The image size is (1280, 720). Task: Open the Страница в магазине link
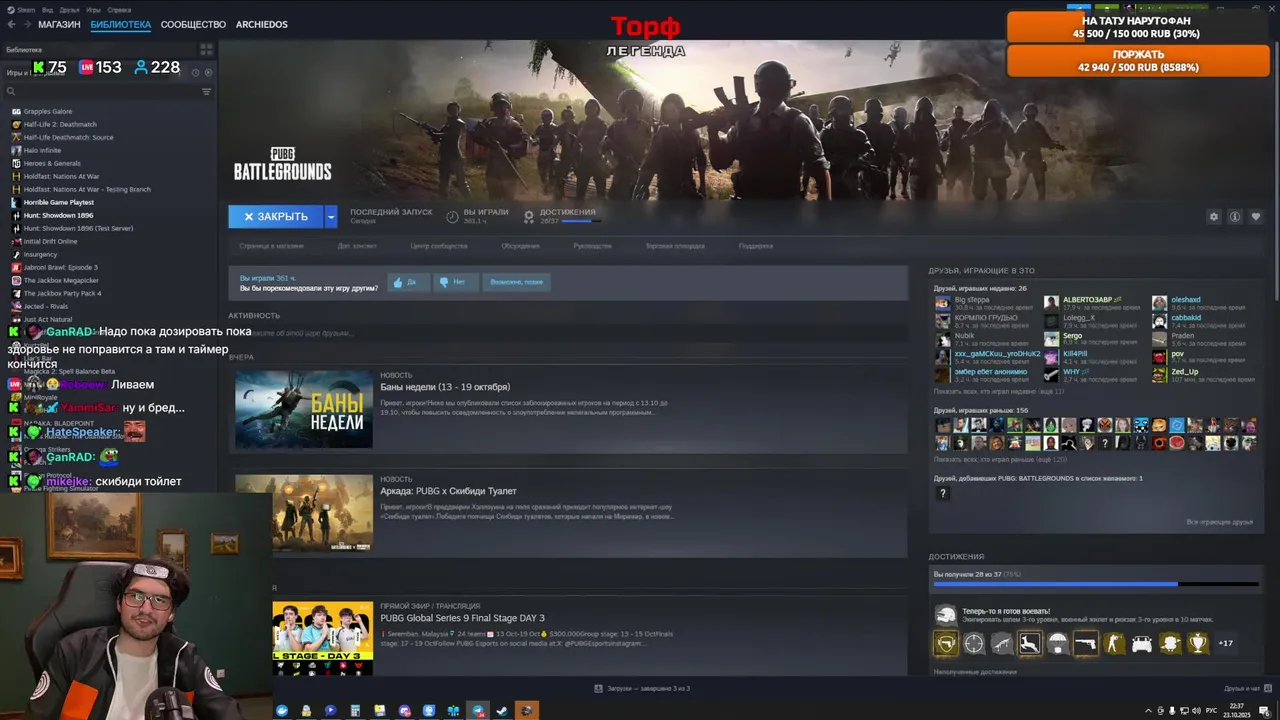coord(271,246)
